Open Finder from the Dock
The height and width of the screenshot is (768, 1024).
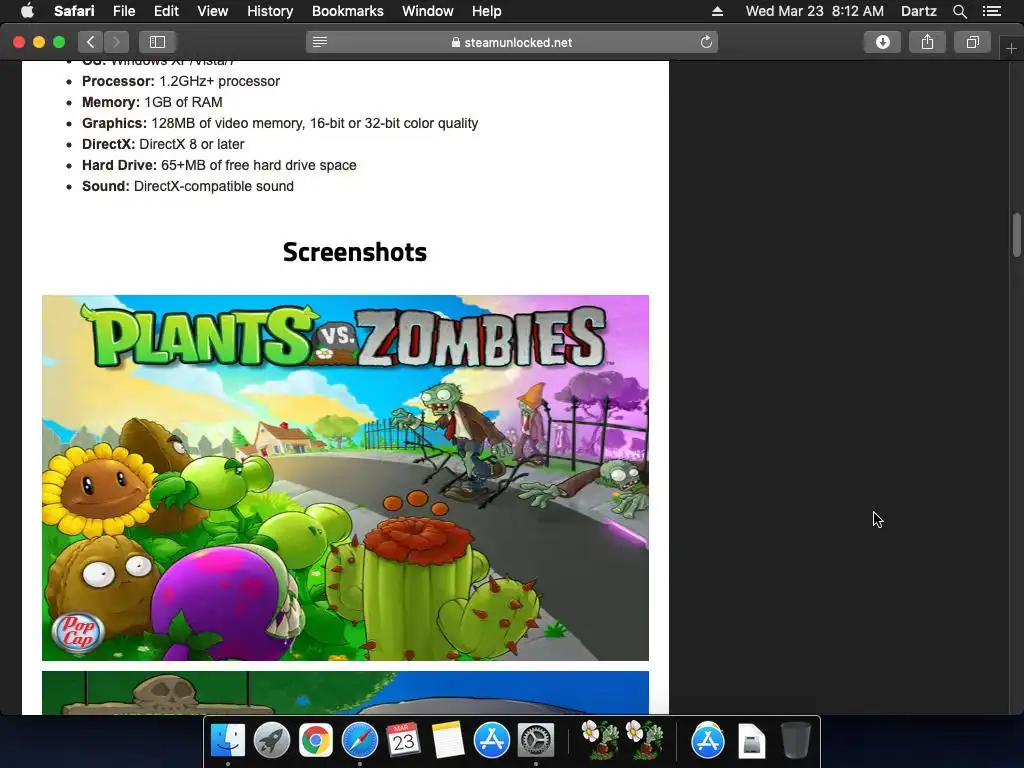[x=228, y=740]
